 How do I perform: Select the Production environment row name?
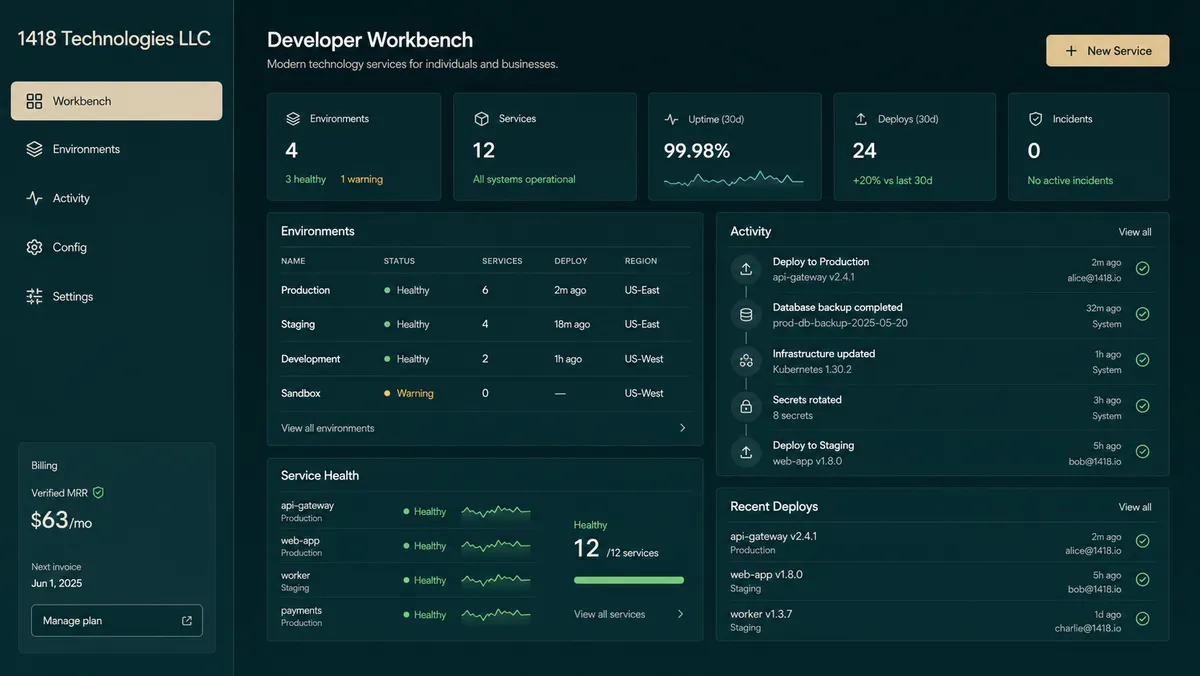[305, 290]
